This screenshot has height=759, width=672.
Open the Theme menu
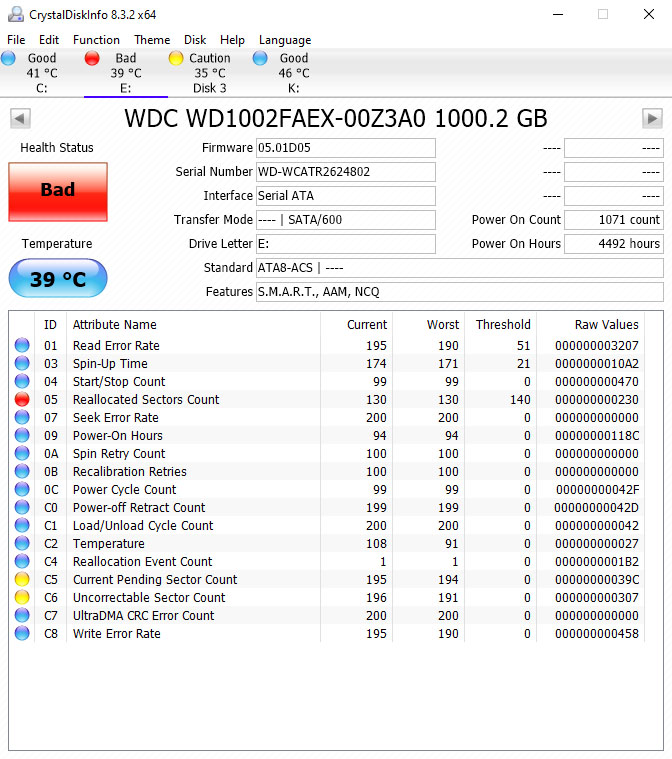(x=152, y=40)
